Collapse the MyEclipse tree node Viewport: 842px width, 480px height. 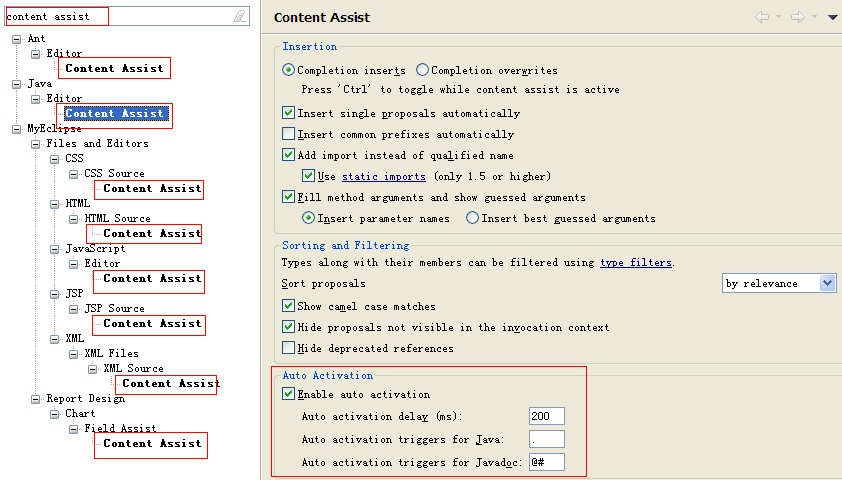coord(17,129)
